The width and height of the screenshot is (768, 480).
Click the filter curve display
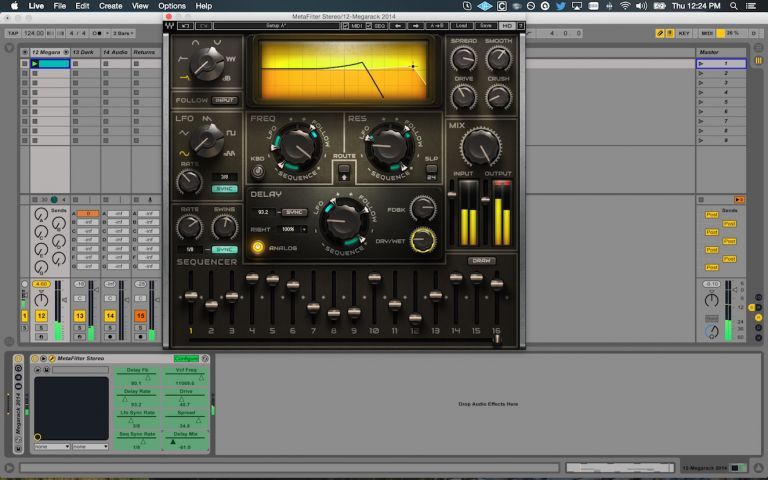pos(345,71)
